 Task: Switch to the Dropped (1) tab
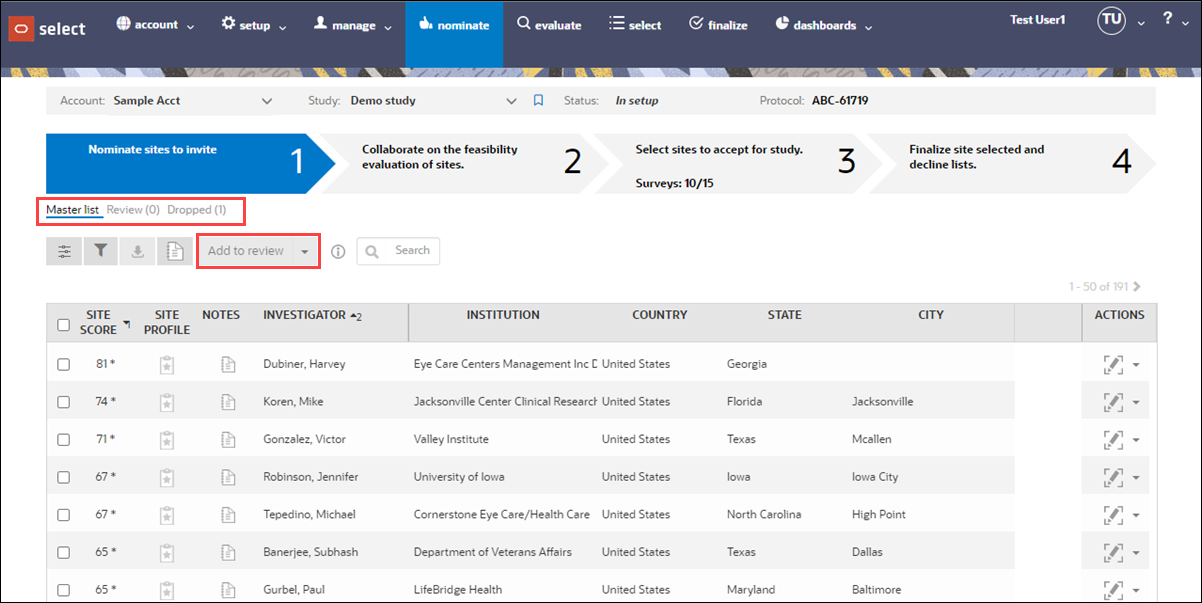[x=196, y=210]
